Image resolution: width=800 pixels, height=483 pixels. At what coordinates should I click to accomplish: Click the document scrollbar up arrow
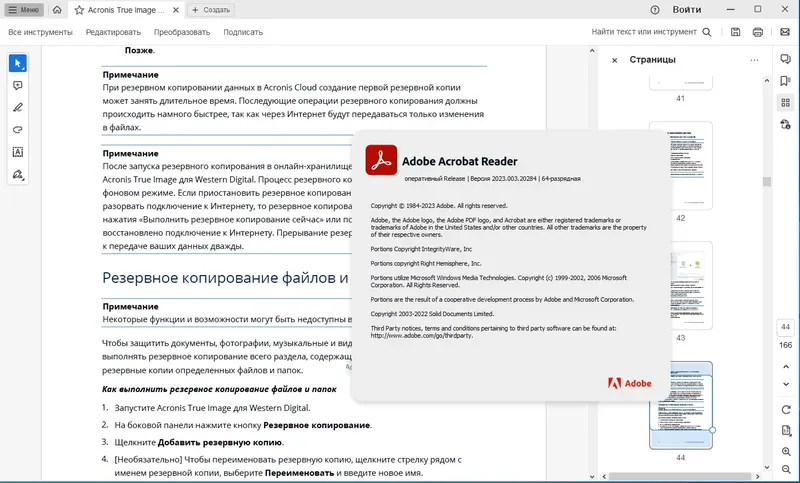[x=592, y=50]
